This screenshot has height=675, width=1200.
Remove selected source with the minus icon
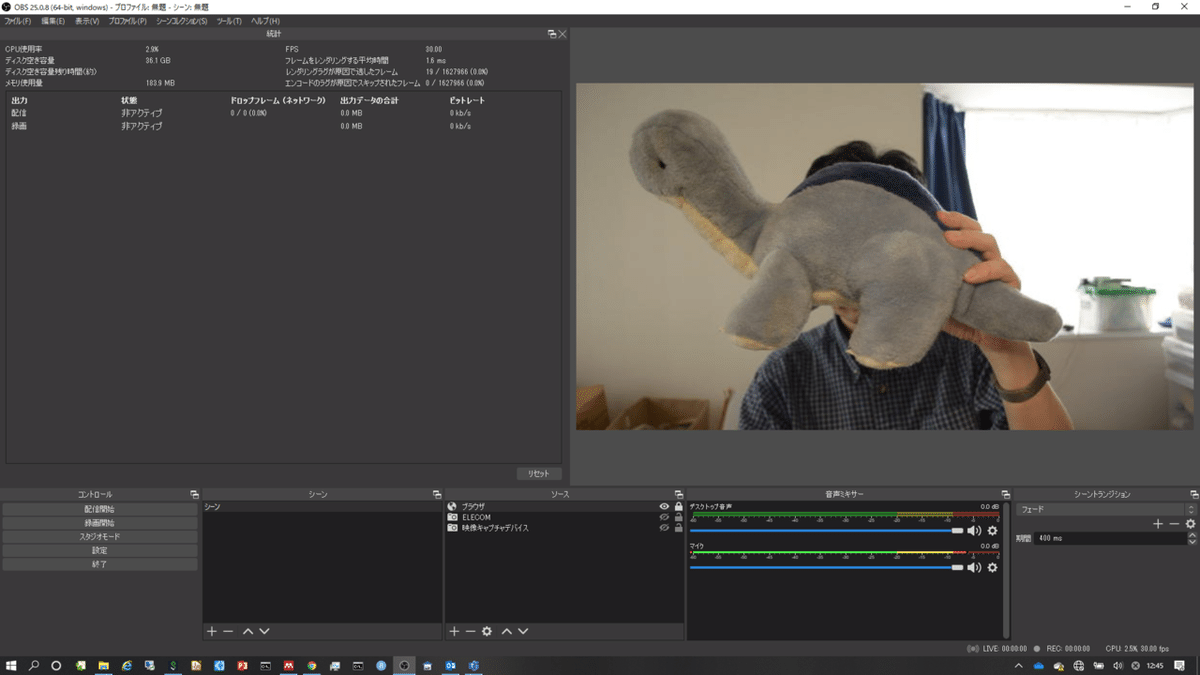[470, 632]
